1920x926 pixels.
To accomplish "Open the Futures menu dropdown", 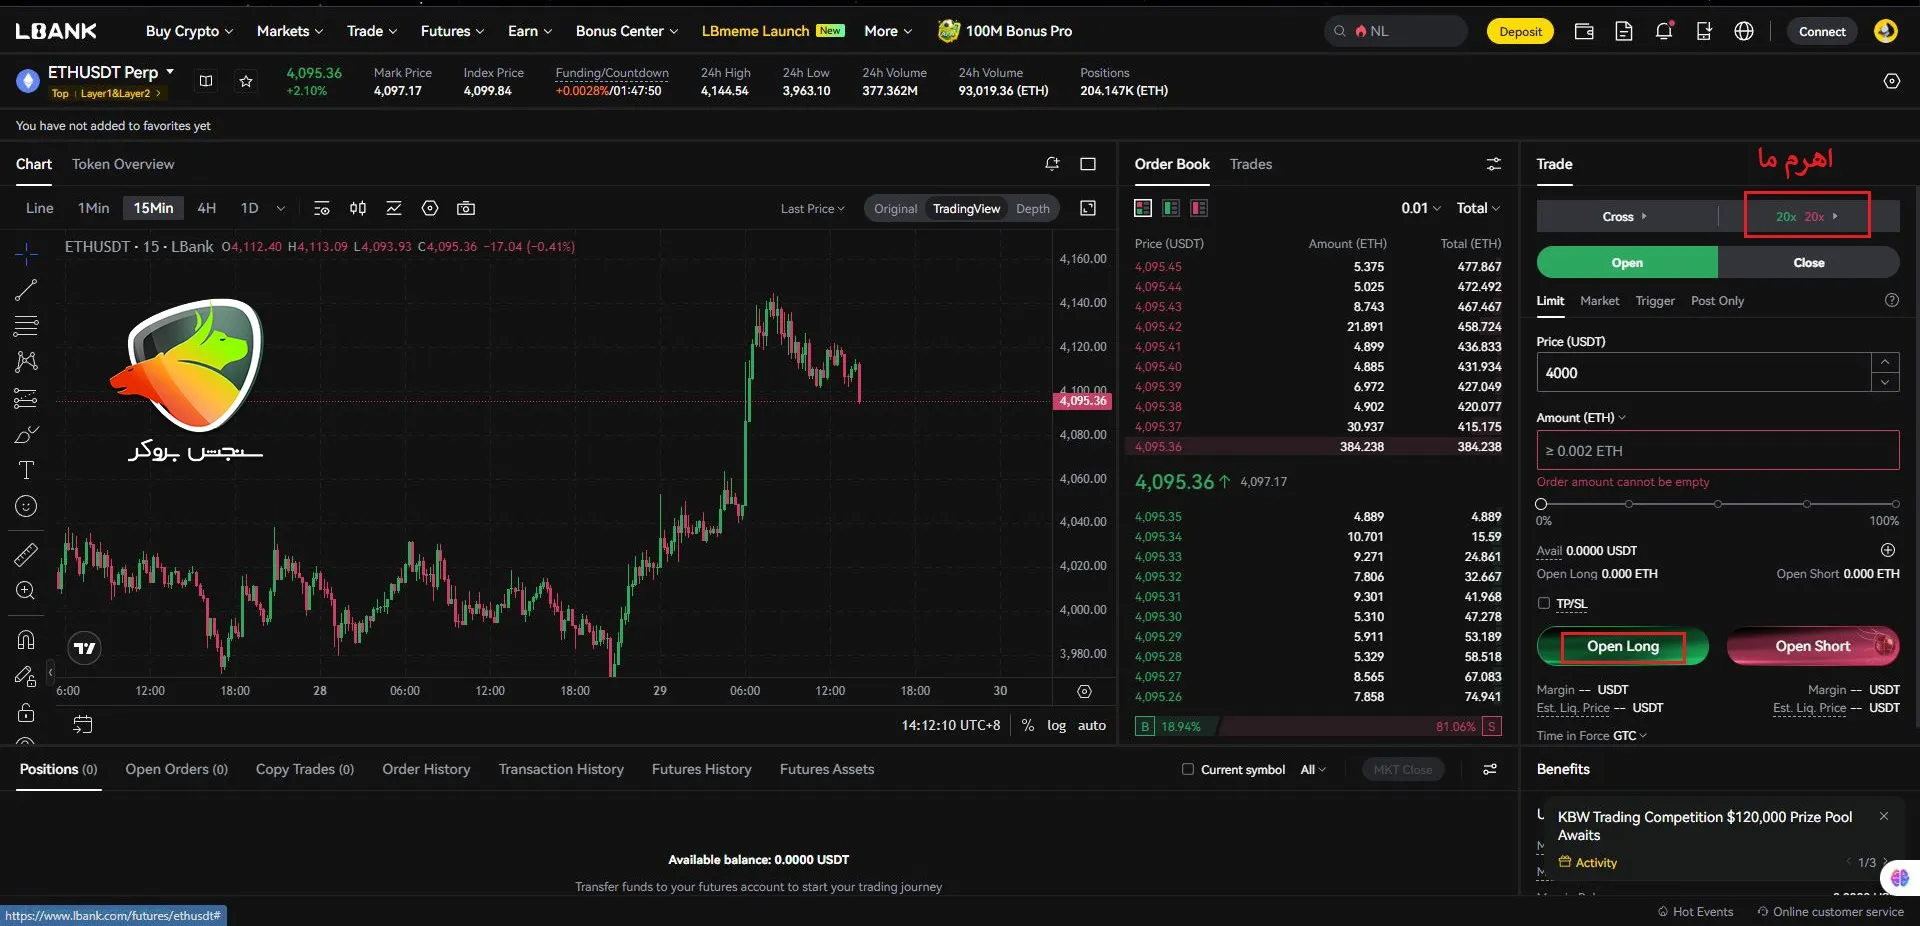I will pyautogui.click(x=452, y=31).
